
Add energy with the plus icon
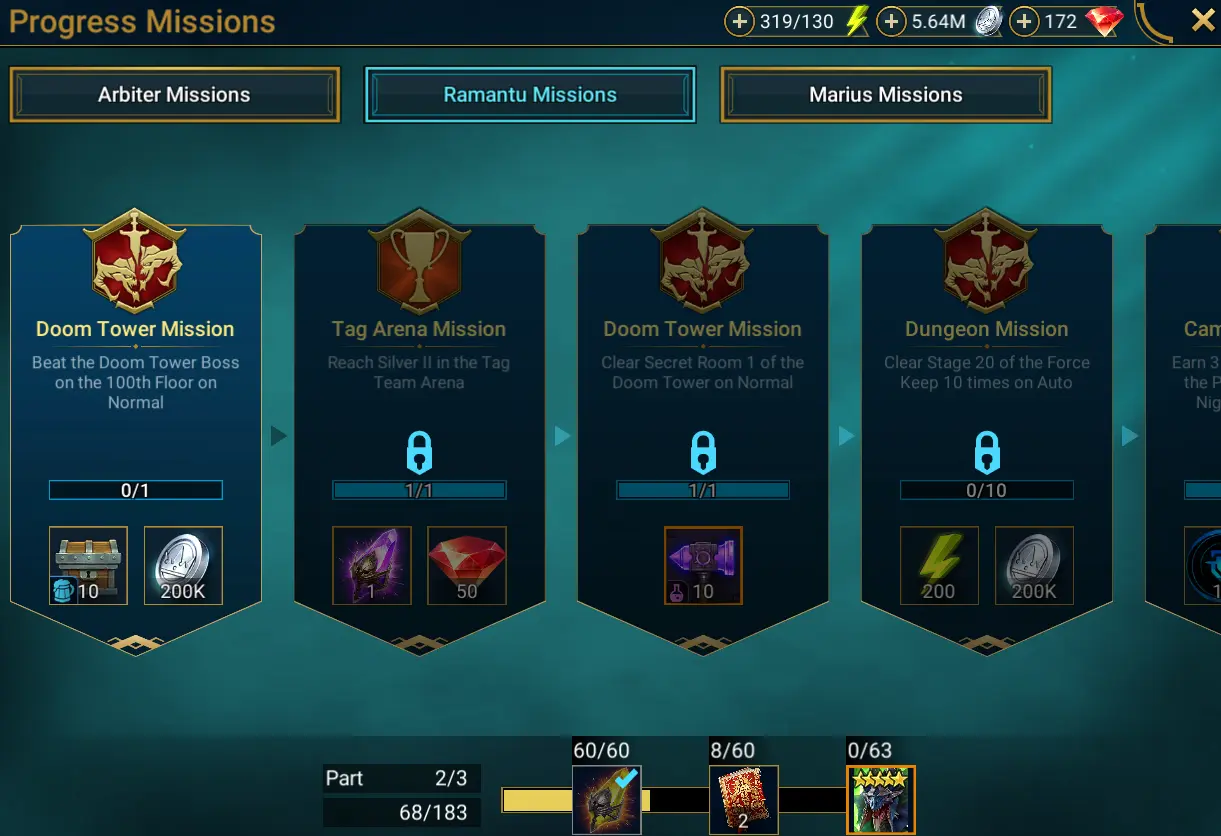pos(739,21)
